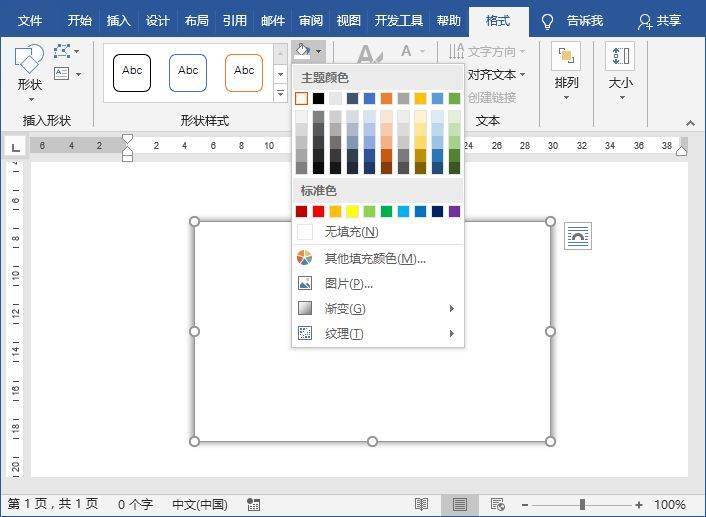Switch to Print Layout view

click(x=460, y=504)
